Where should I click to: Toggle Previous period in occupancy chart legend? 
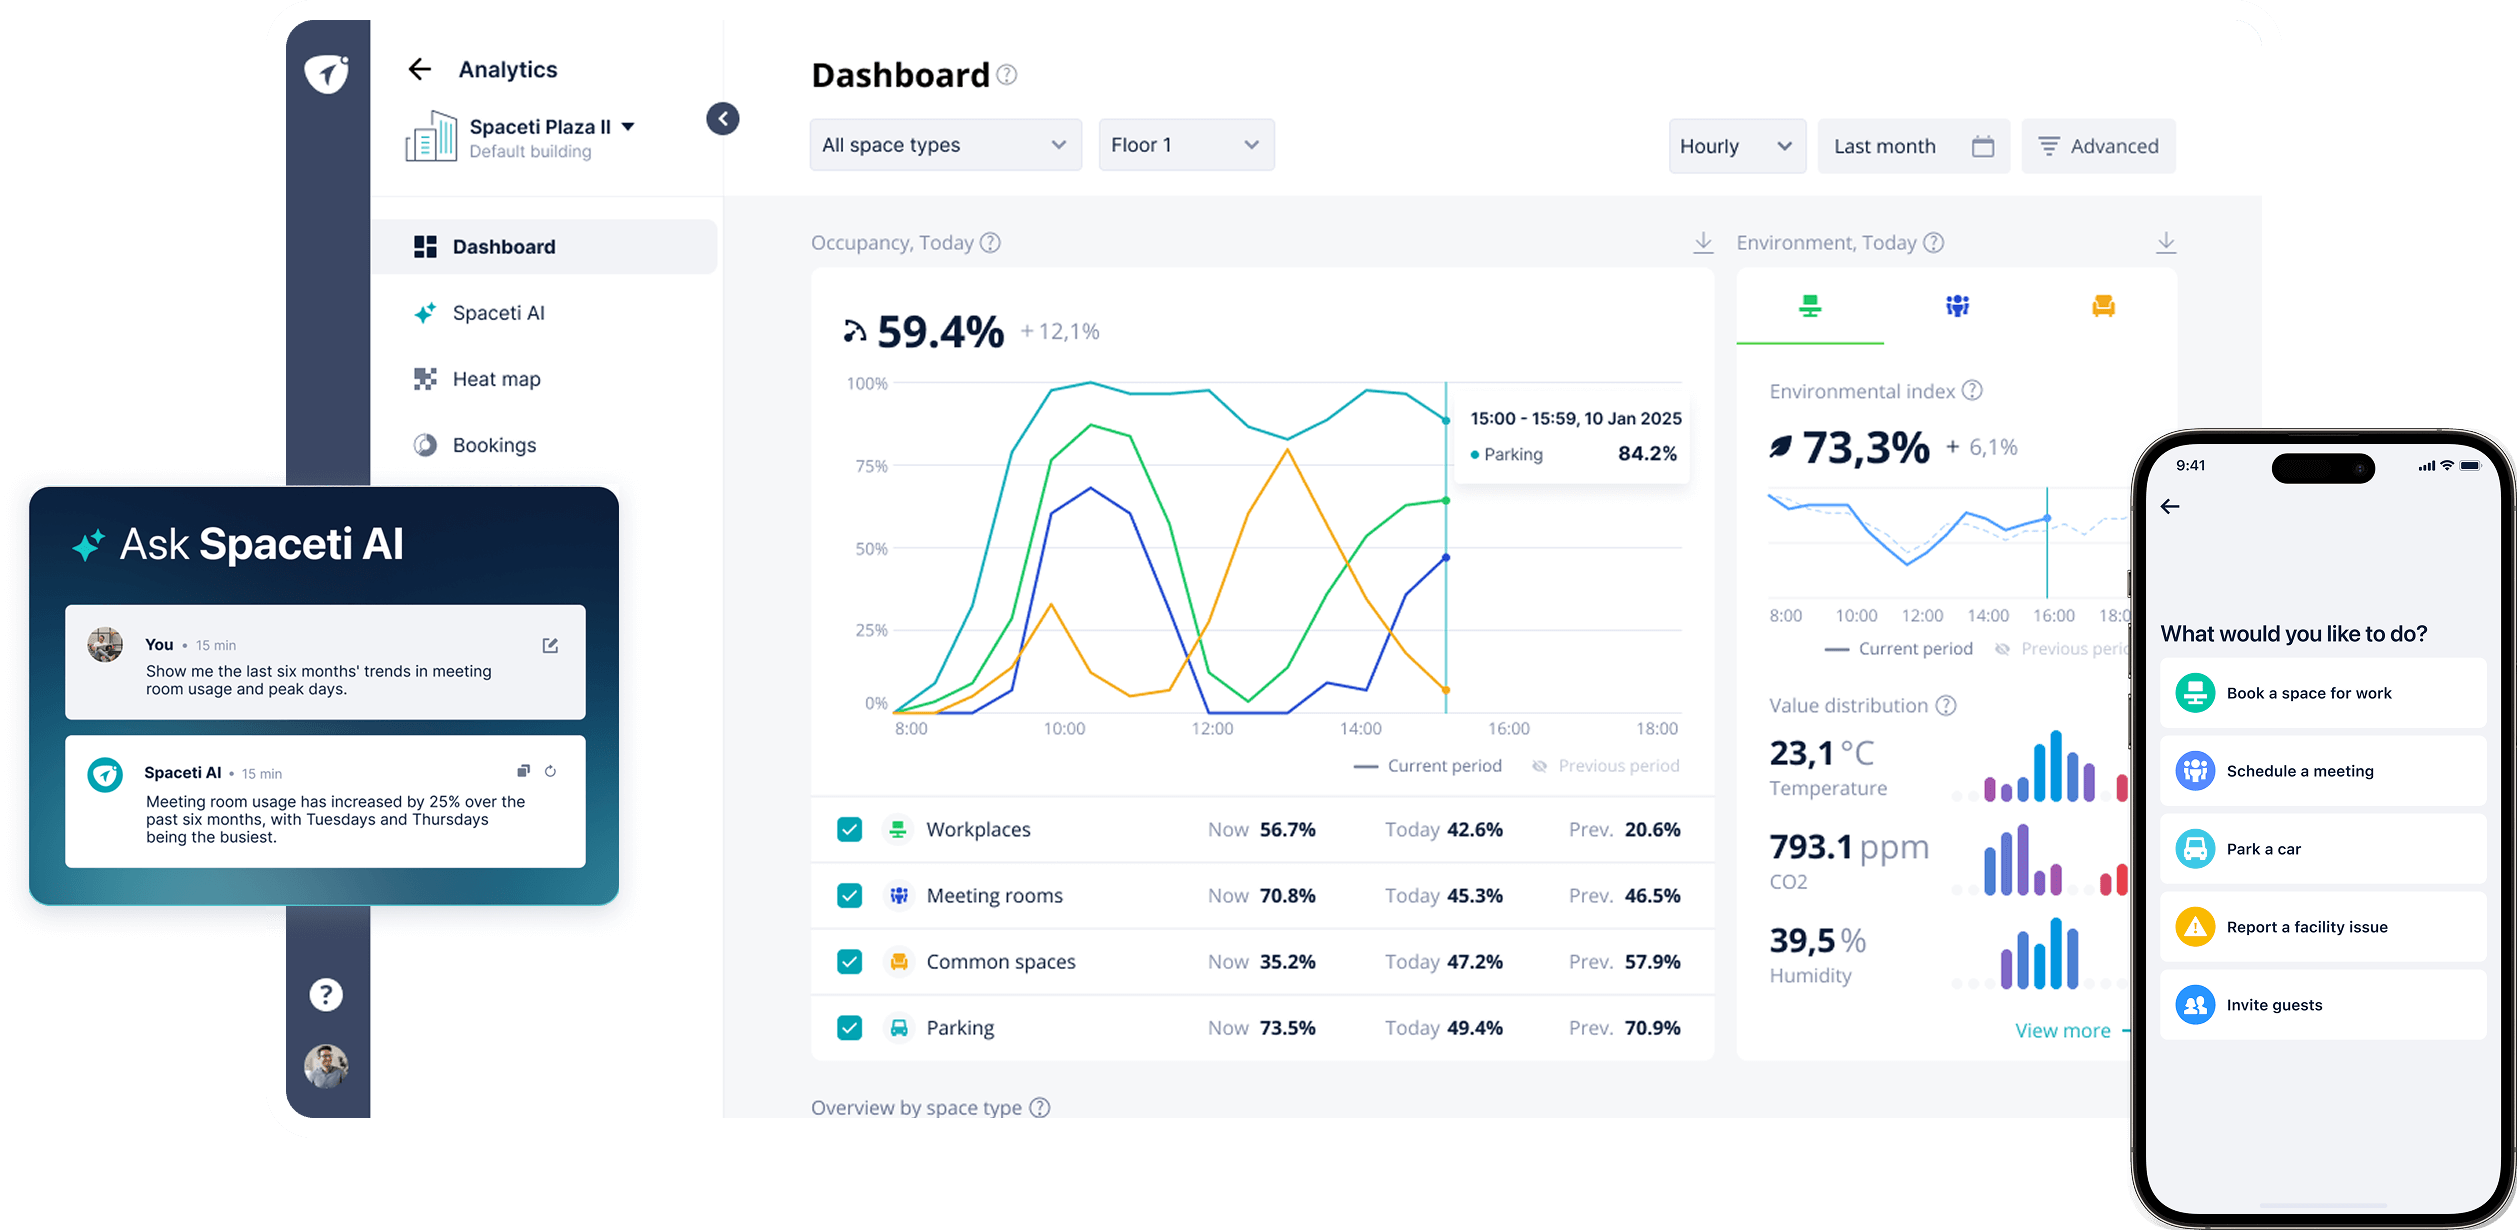coord(1606,766)
